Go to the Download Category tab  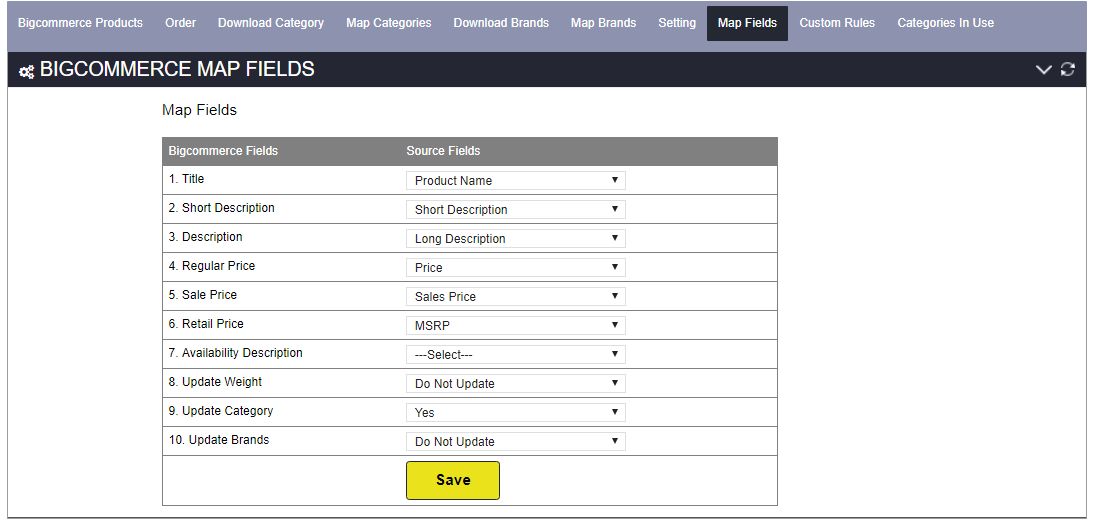click(x=270, y=23)
